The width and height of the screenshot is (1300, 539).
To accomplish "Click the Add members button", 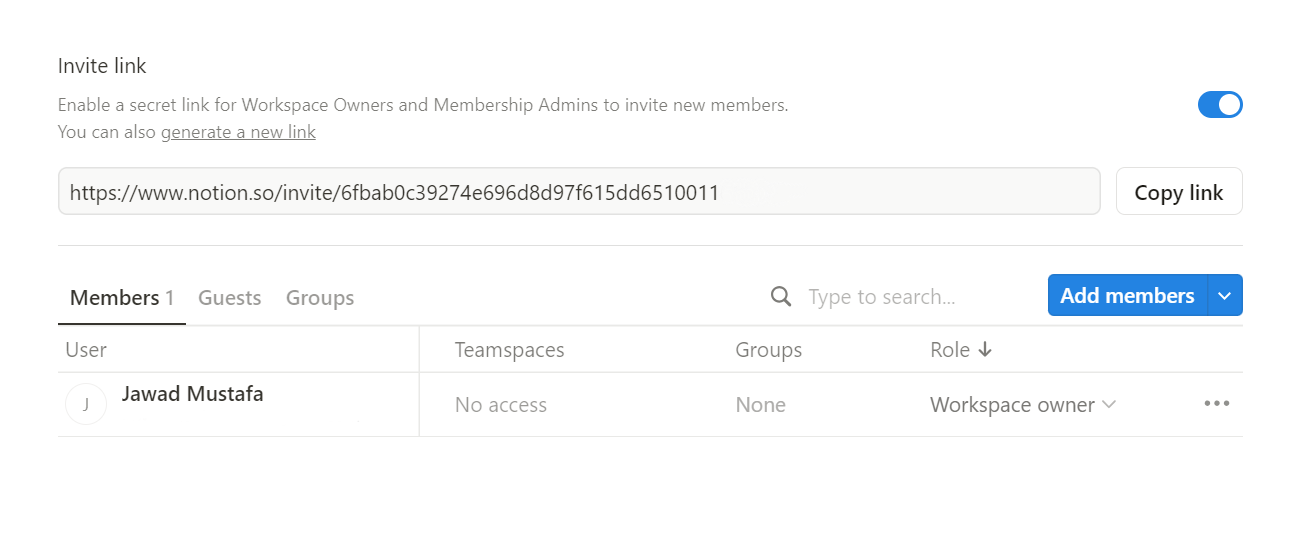I will (1127, 296).
